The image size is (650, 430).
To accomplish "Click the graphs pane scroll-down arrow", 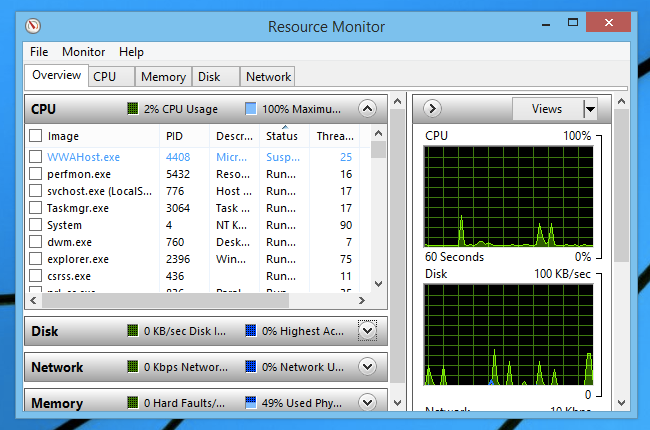I will pos(621,403).
